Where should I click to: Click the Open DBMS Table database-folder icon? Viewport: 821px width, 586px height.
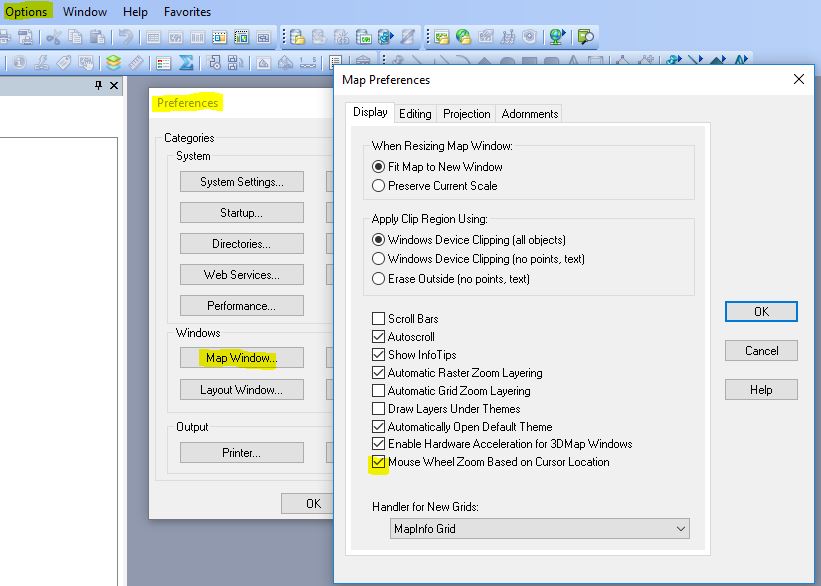297,37
